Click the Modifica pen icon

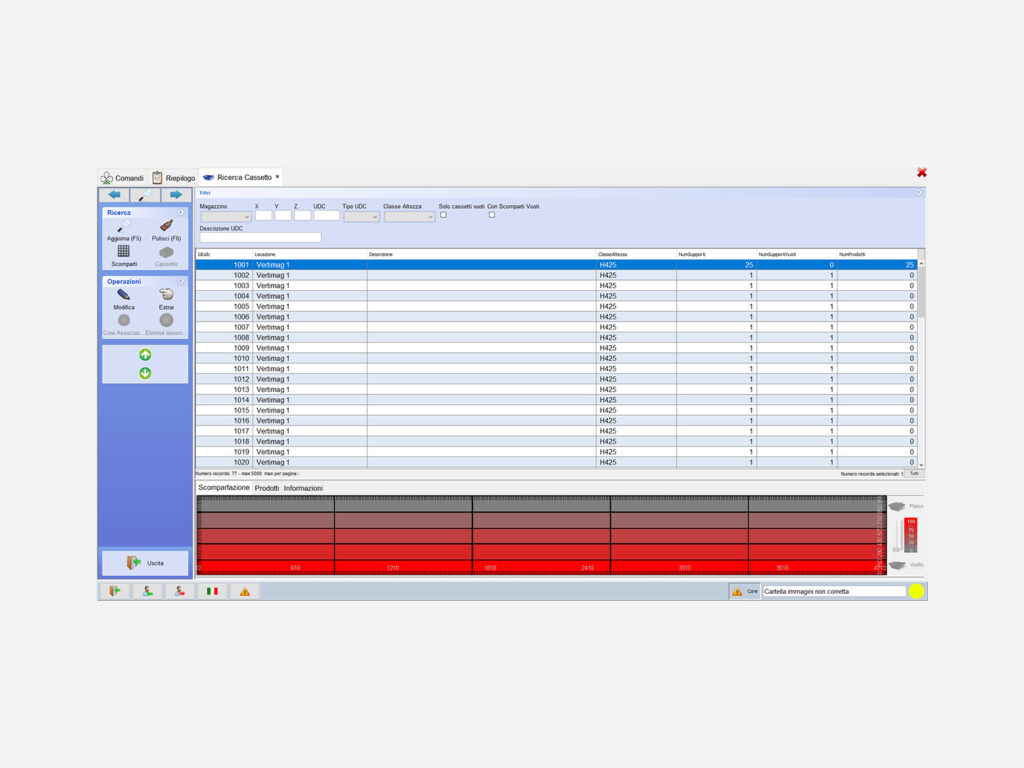click(123, 295)
